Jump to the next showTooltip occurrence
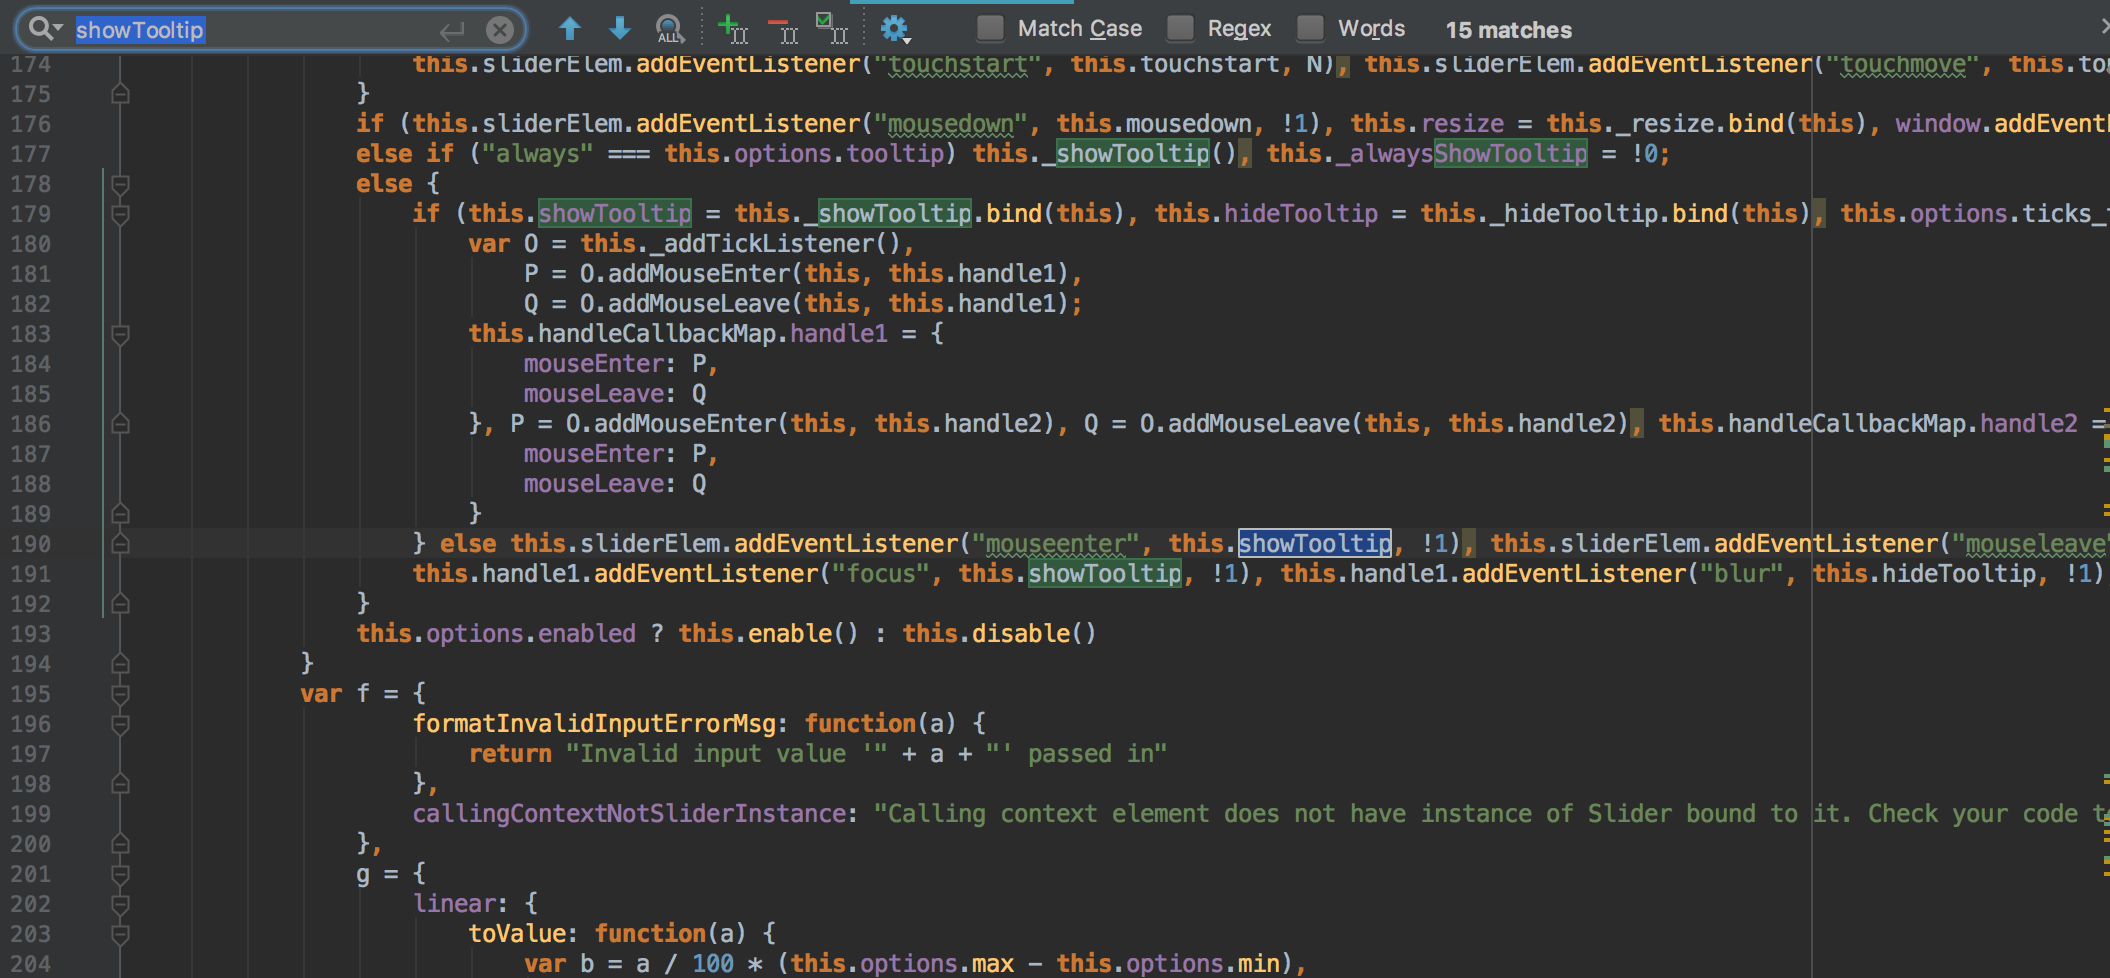Viewport: 2110px width, 978px height. [x=619, y=28]
